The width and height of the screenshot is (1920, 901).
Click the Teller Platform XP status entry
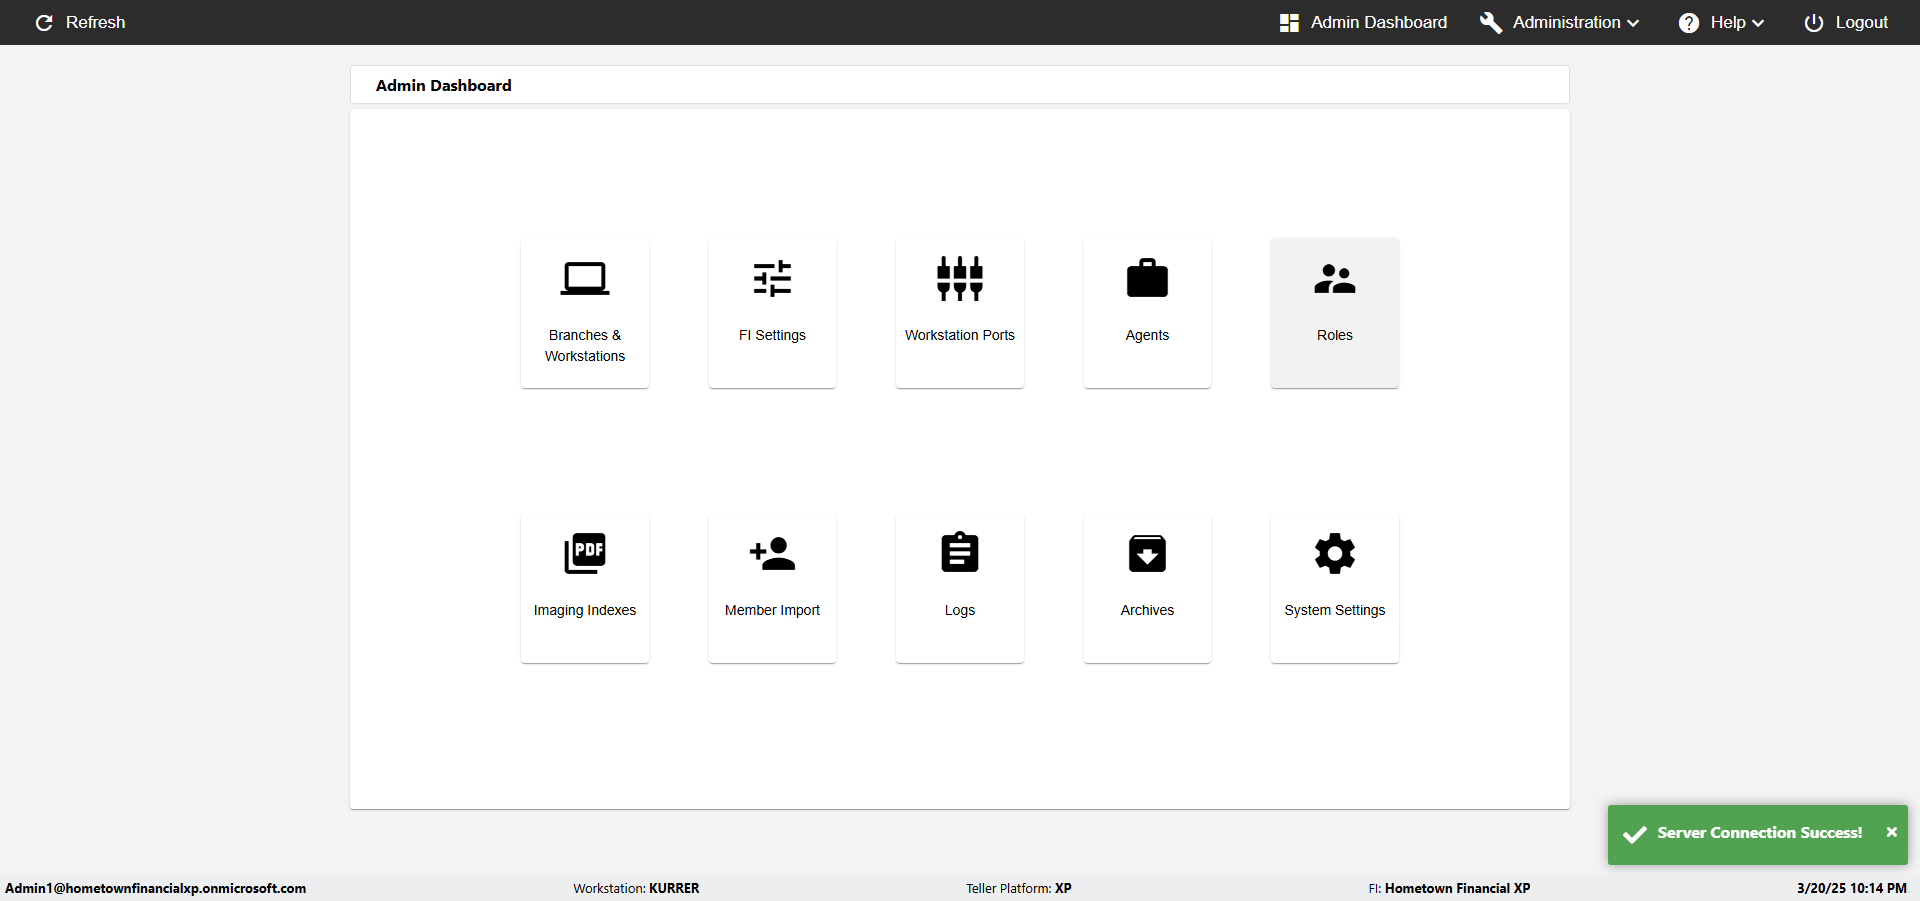click(1019, 888)
